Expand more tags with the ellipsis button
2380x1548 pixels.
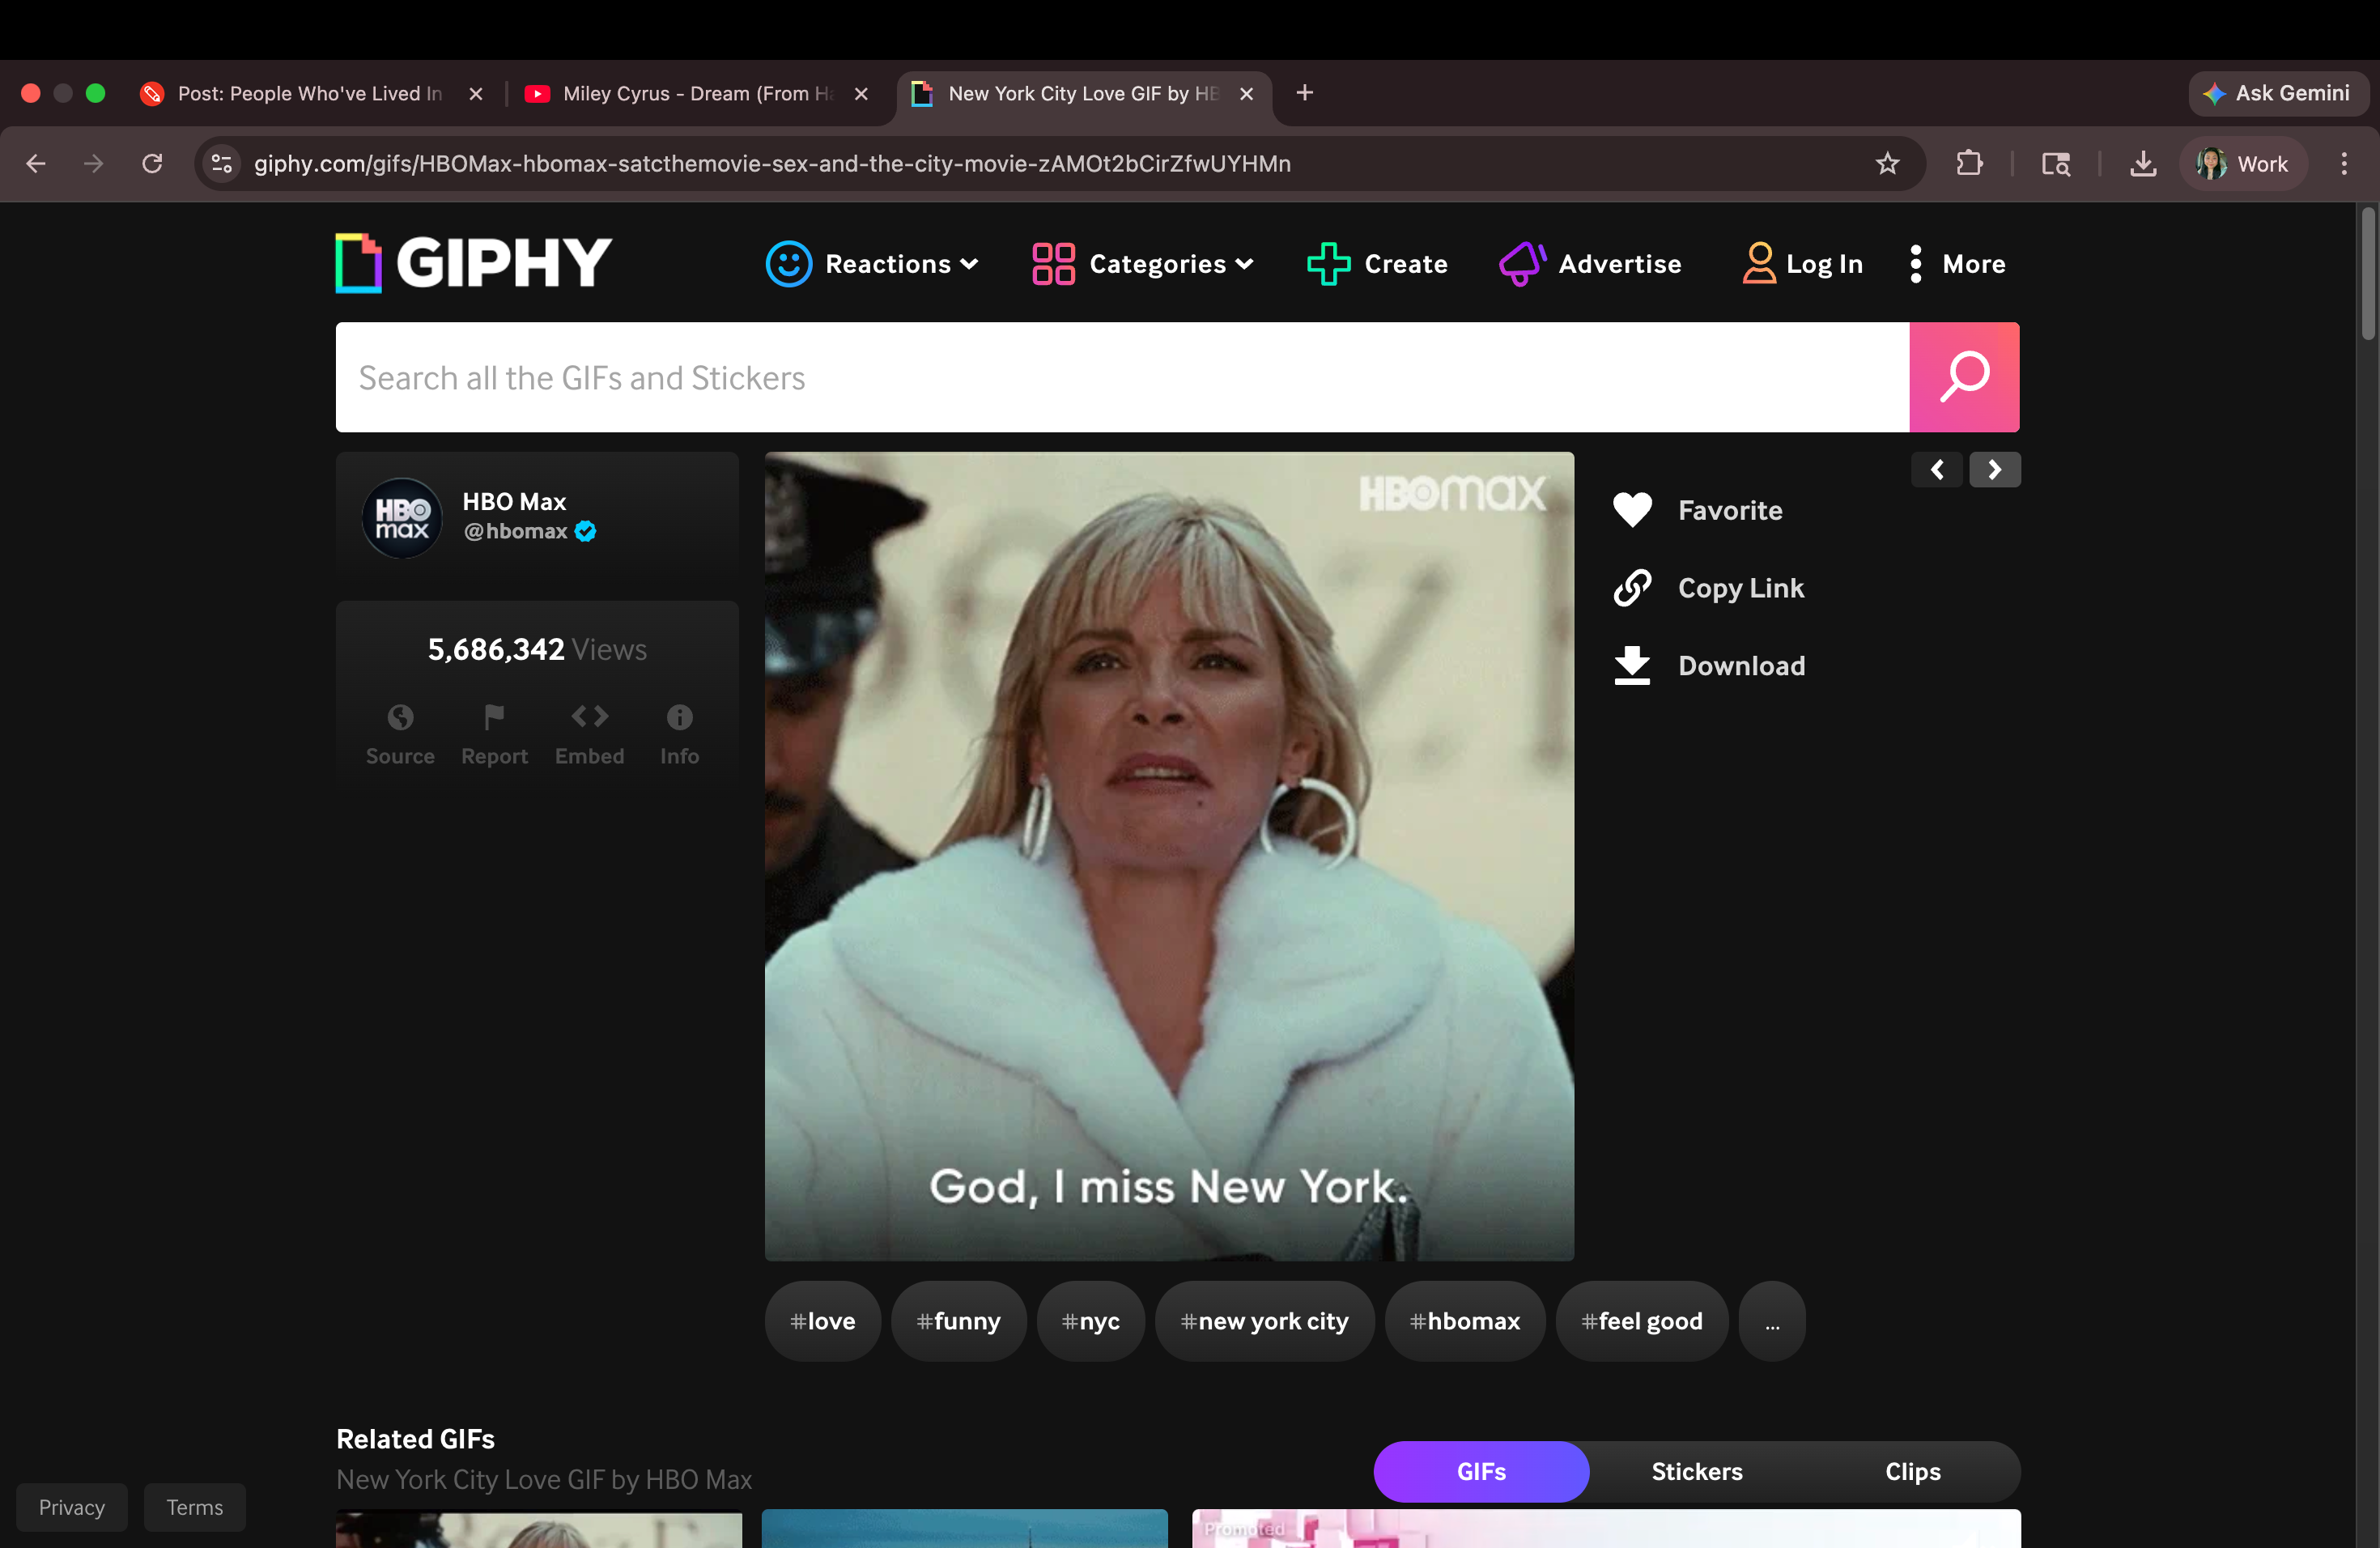tap(1772, 1321)
